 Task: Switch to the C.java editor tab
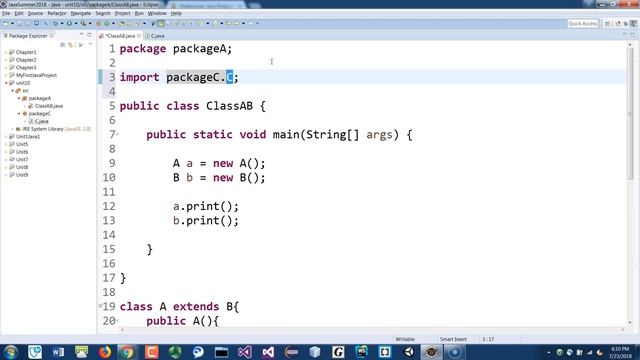(x=155, y=36)
